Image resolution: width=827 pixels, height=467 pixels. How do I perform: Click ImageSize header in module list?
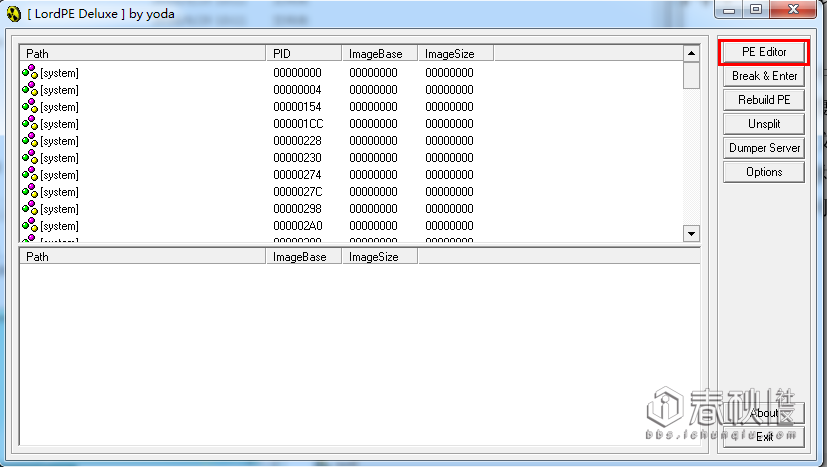(x=380, y=256)
